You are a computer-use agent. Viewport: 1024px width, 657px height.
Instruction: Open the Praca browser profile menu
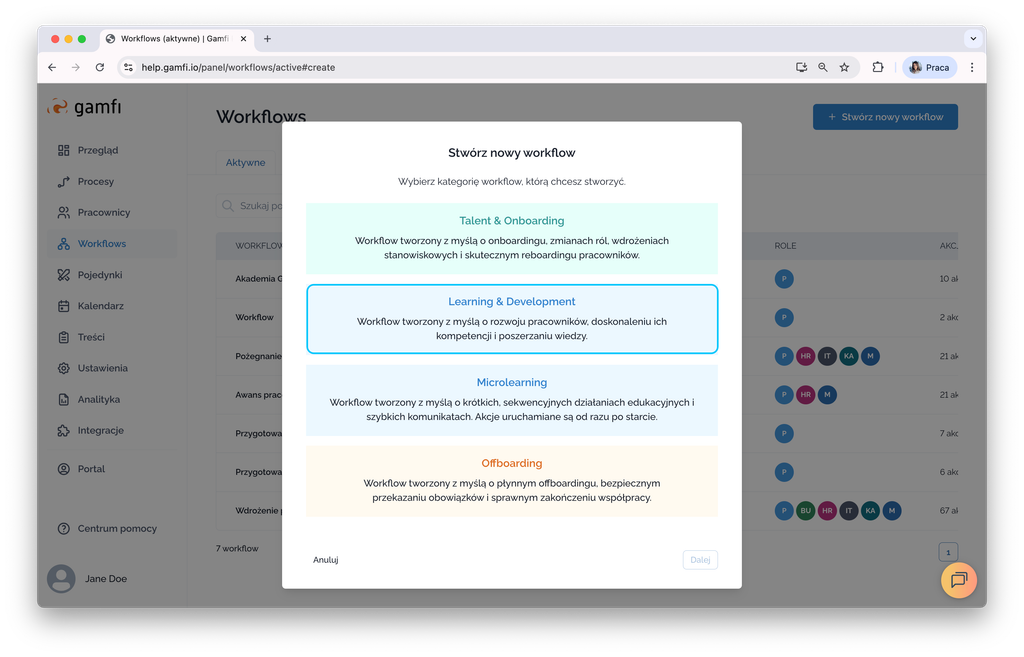click(x=929, y=67)
